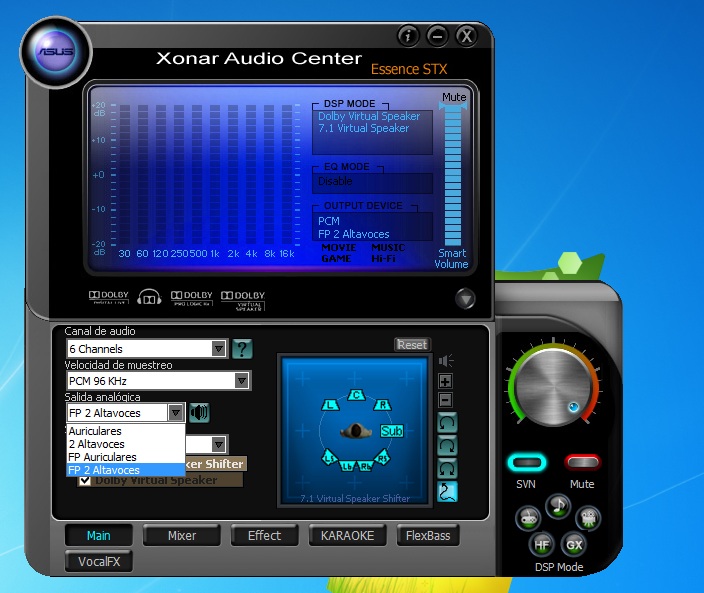This screenshot has width=704, height=593.
Task: Click Dolby Digital Live logo
Action: (109, 297)
